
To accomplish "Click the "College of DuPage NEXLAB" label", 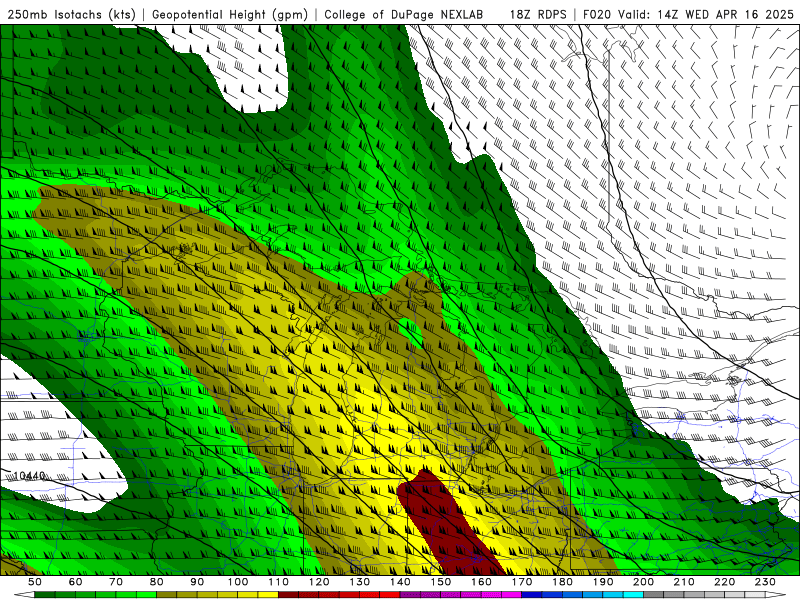I will [404, 14].
